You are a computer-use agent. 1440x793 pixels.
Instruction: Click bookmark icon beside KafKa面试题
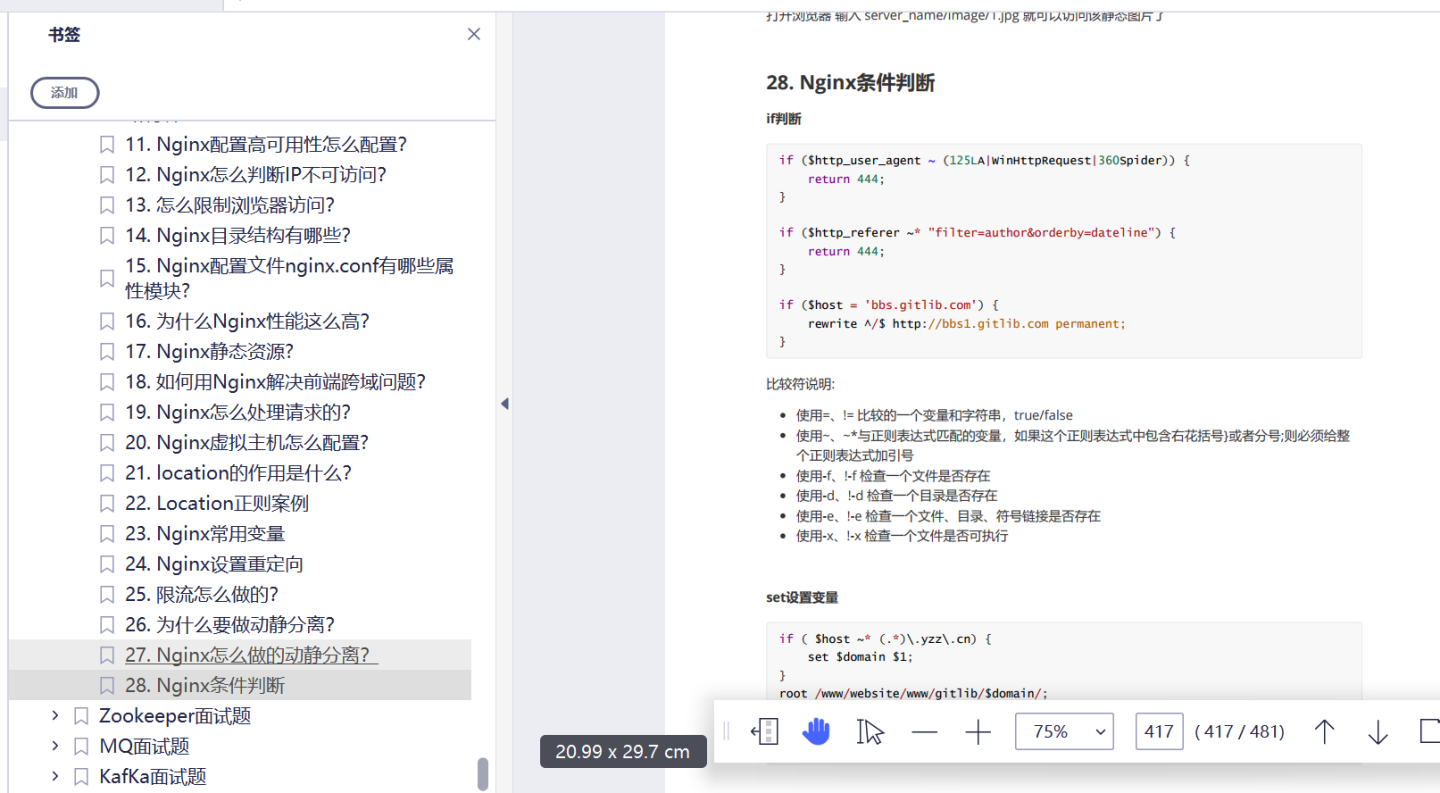[x=82, y=777]
